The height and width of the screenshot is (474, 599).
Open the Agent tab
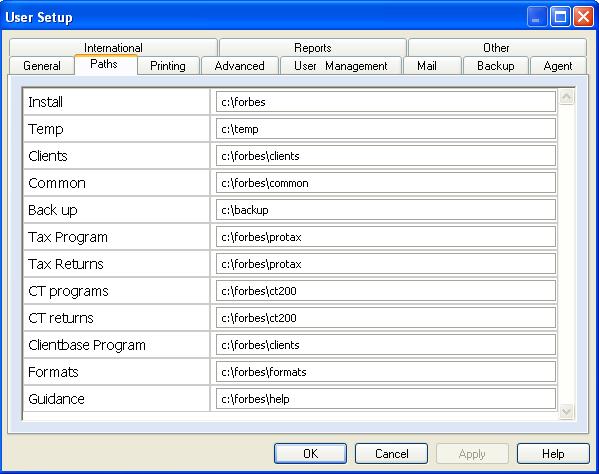[x=558, y=66]
